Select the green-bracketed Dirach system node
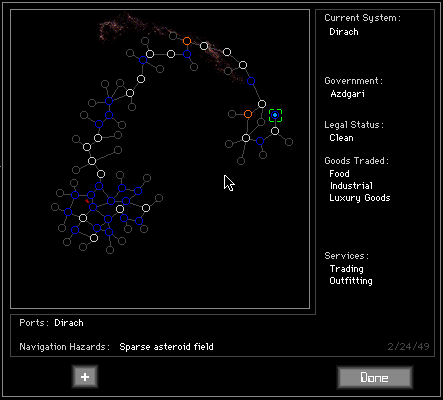Image resolution: width=443 pixels, height=400 pixels. (275, 115)
